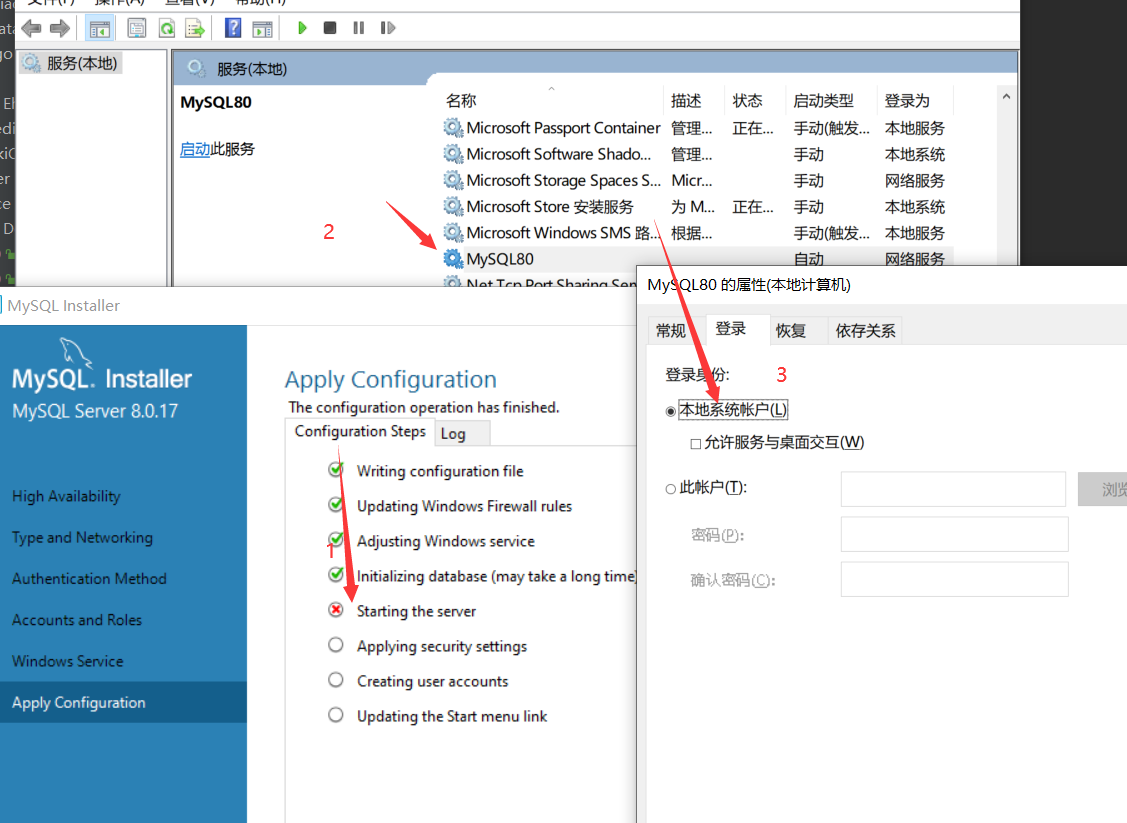Image resolution: width=1127 pixels, height=823 pixels.
Task: Switch to 恢复 tab in properties
Action: (x=791, y=331)
